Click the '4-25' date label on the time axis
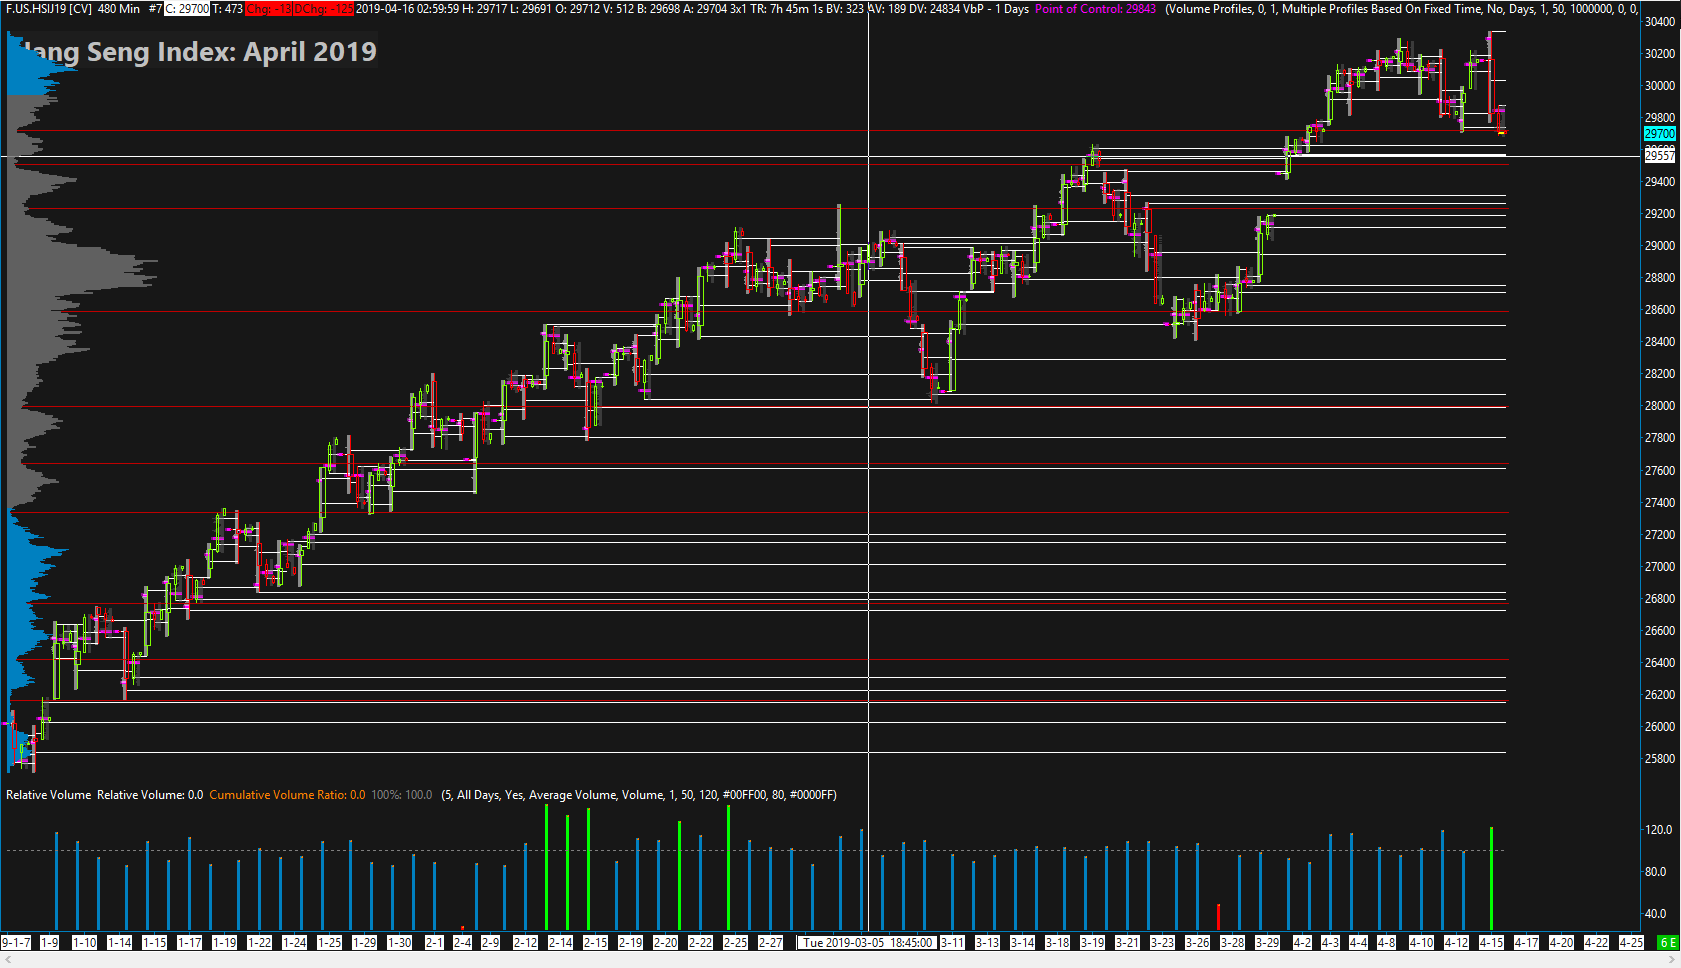The height and width of the screenshot is (968, 1681). pyautogui.click(x=1631, y=942)
